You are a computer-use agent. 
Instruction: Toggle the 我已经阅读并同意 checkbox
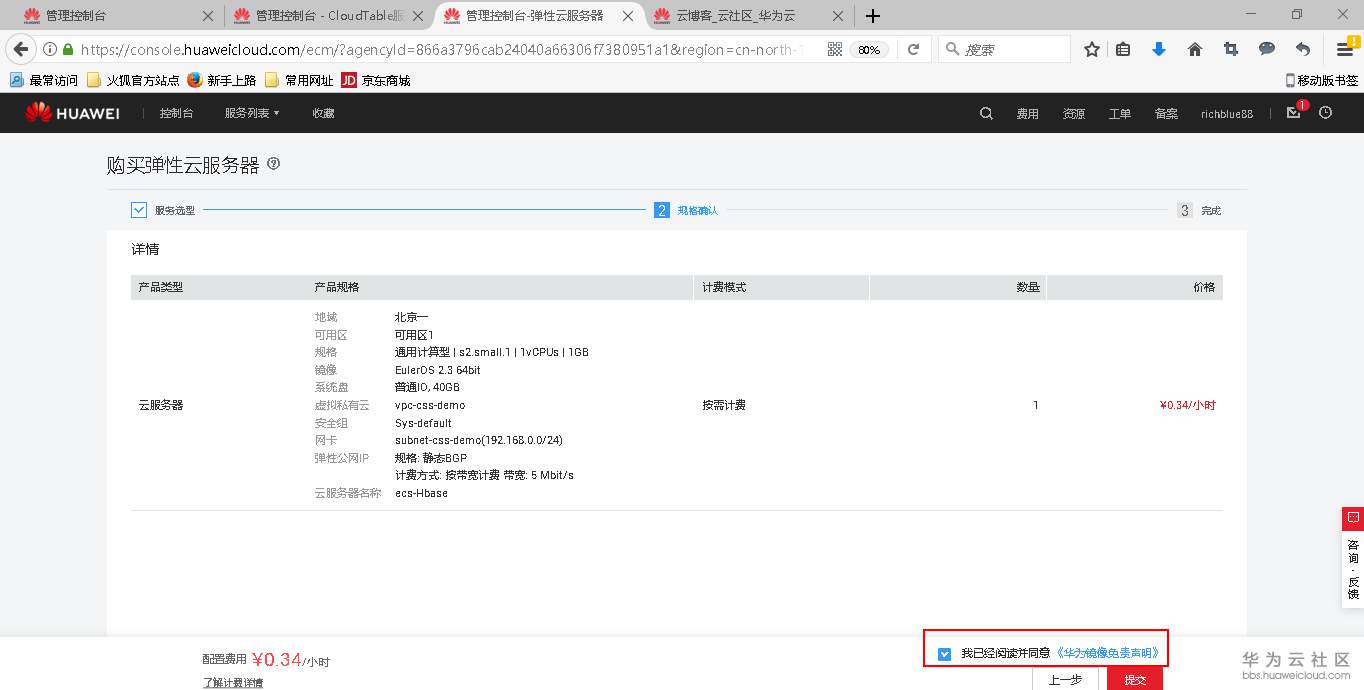pyautogui.click(x=945, y=654)
